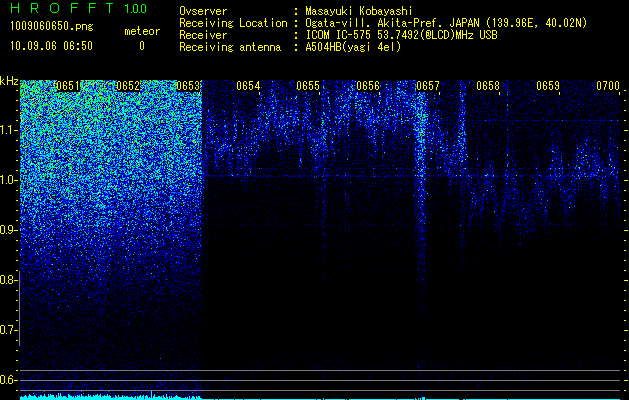Click the observer name Masayuki Kobayashi
Image resolution: width=629 pixels, height=400 pixels.
click(x=358, y=11)
